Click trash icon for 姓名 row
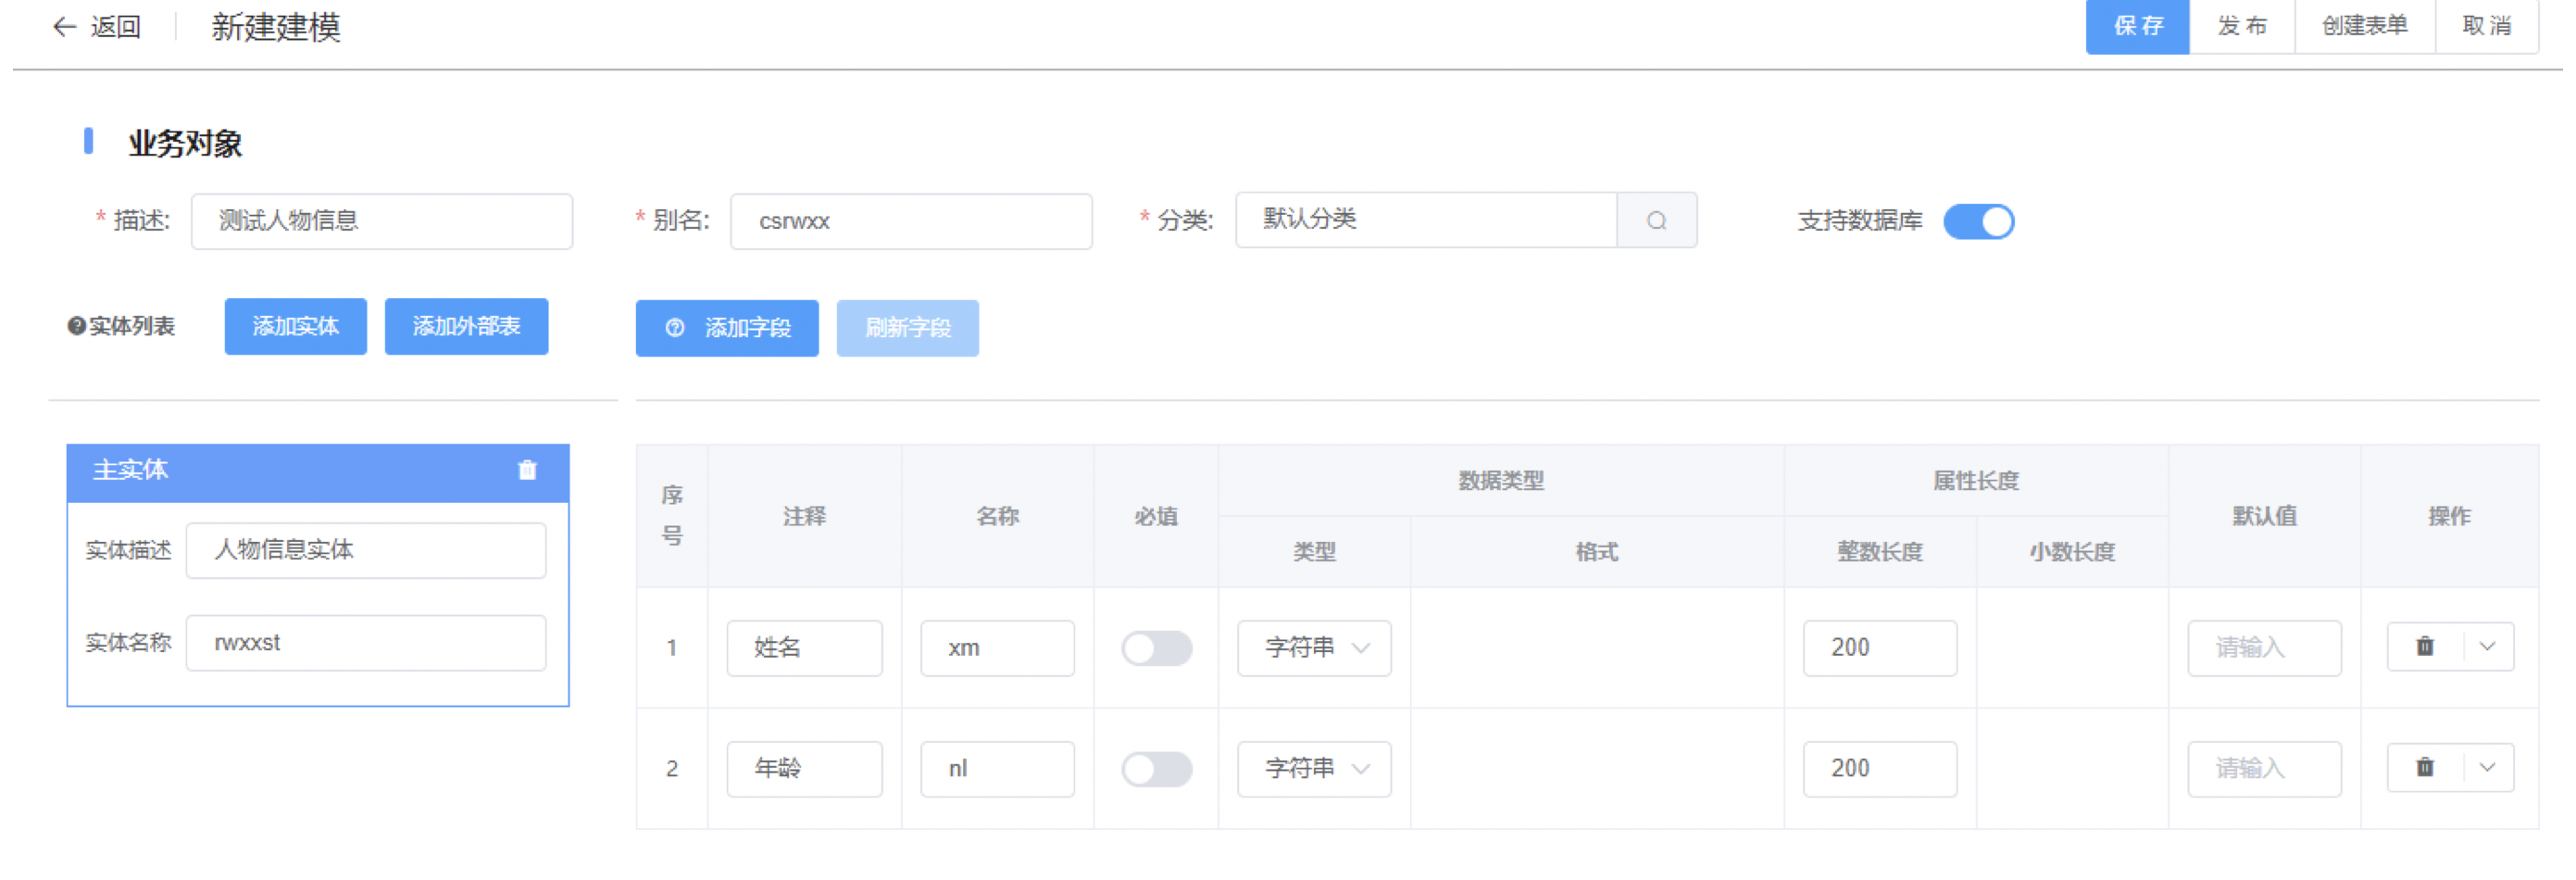Viewport: 2576px width, 880px height. click(x=2425, y=647)
